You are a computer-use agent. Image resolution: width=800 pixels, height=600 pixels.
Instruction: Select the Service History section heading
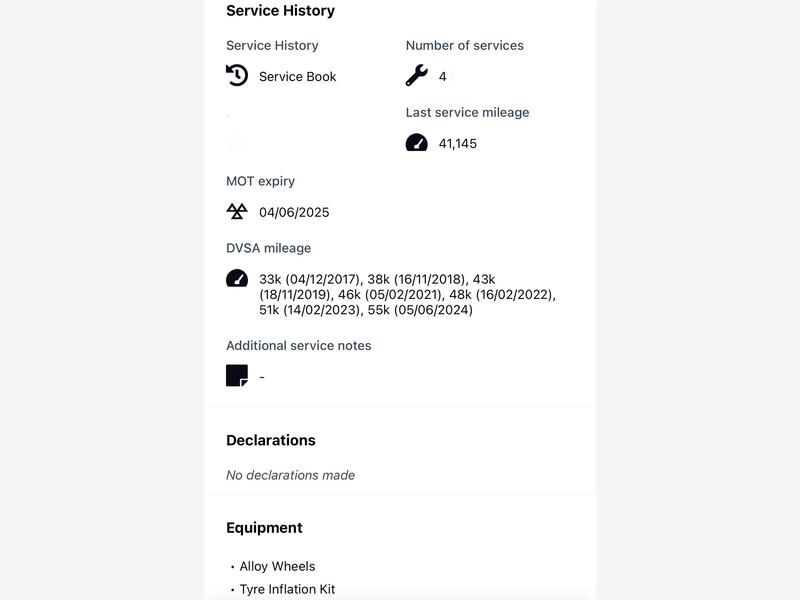pos(281,11)
